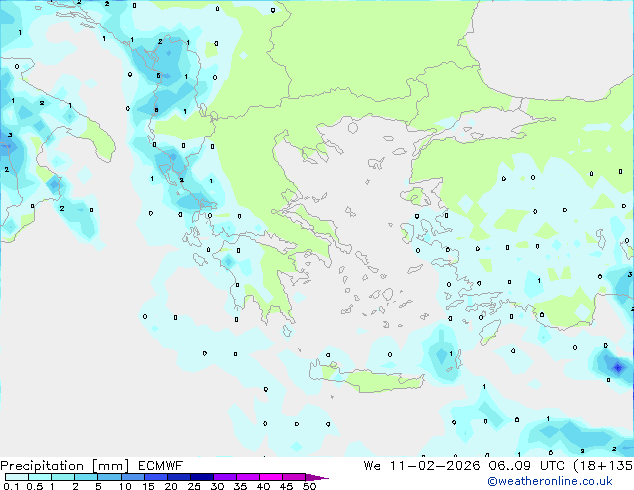The width and height of the screenshot is (634, 490).
Task: Click the 0.1–0.5 mm legend color swatch
Action: [17, 477]
